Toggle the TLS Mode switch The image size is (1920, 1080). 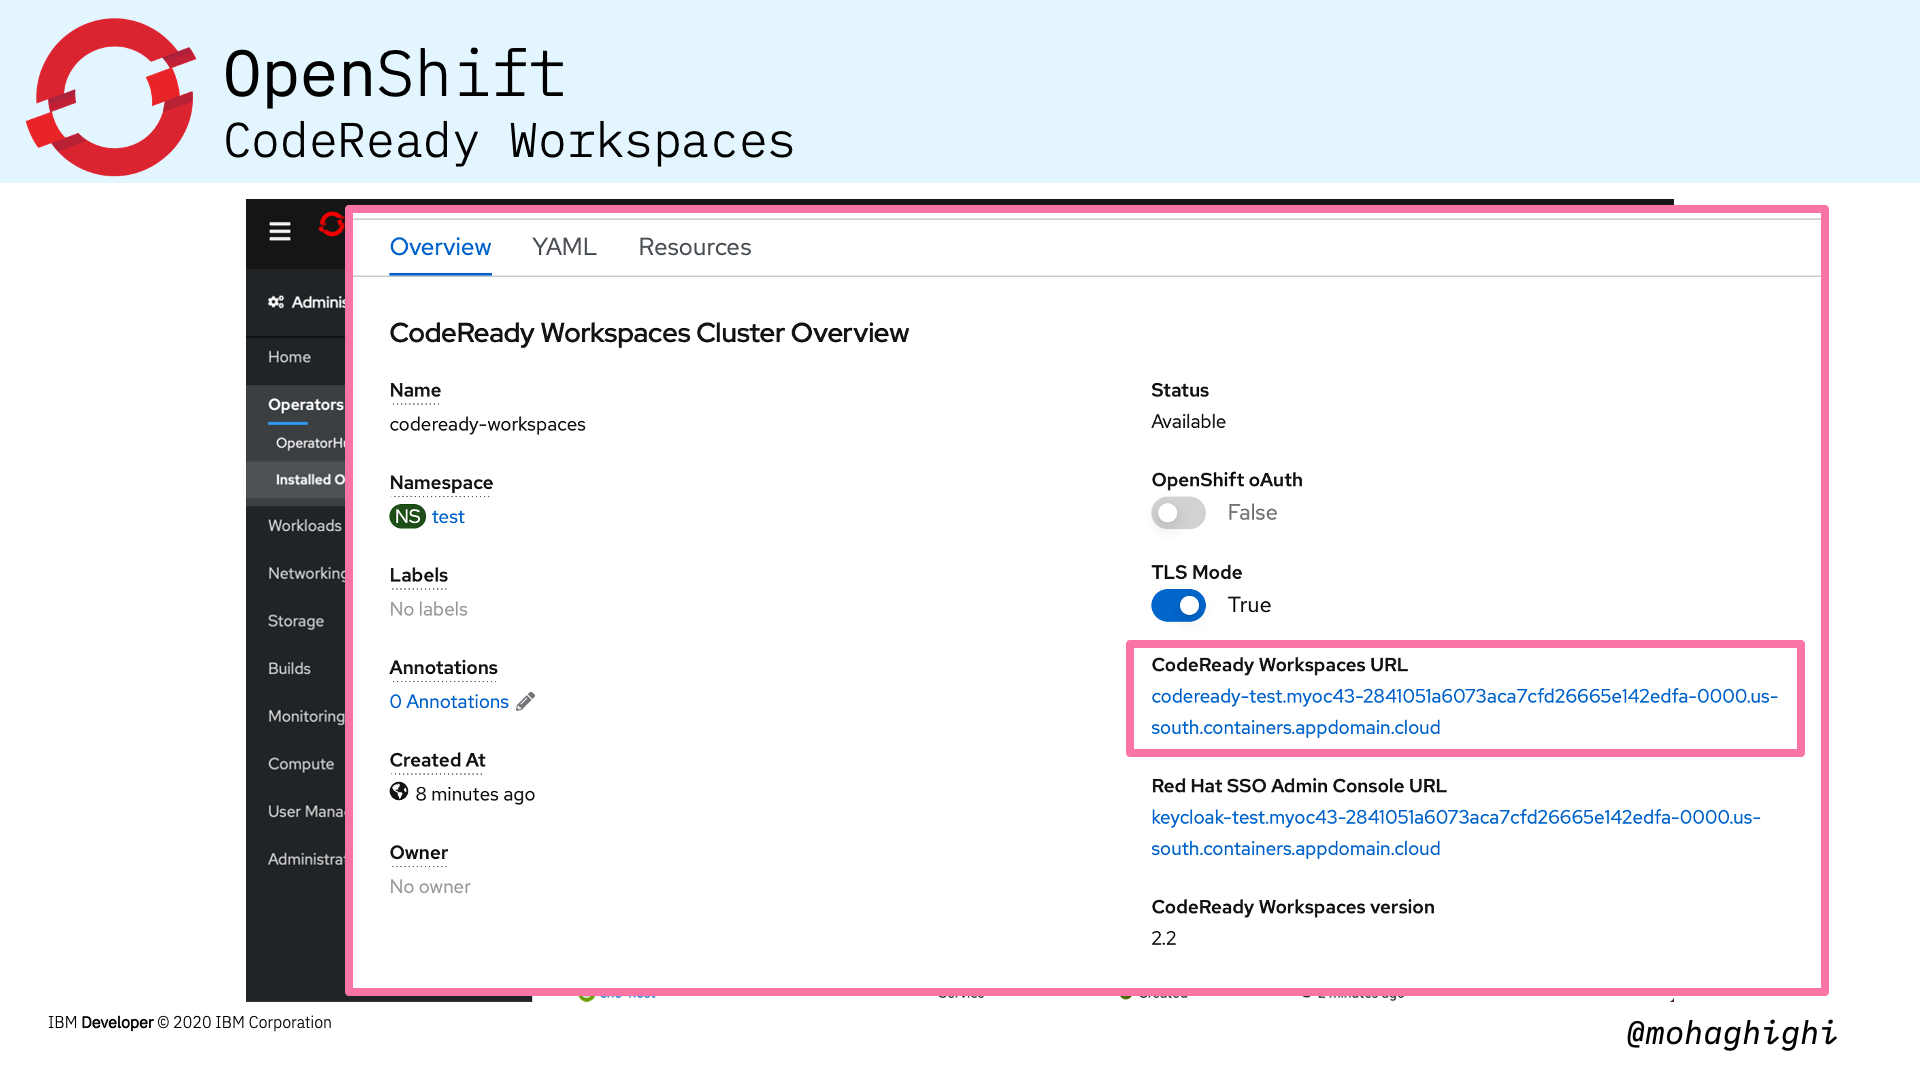pos(1178,605)
